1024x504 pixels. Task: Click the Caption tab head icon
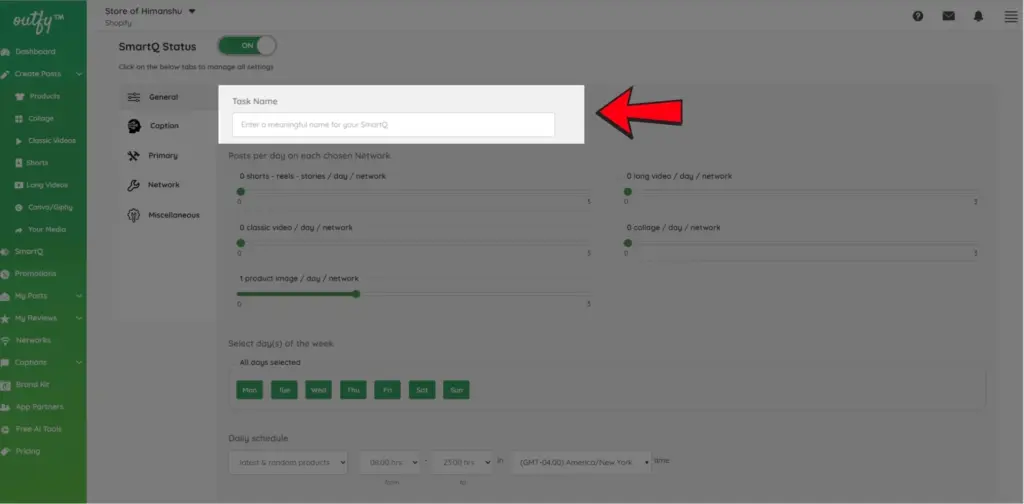(x=134, y=126)
